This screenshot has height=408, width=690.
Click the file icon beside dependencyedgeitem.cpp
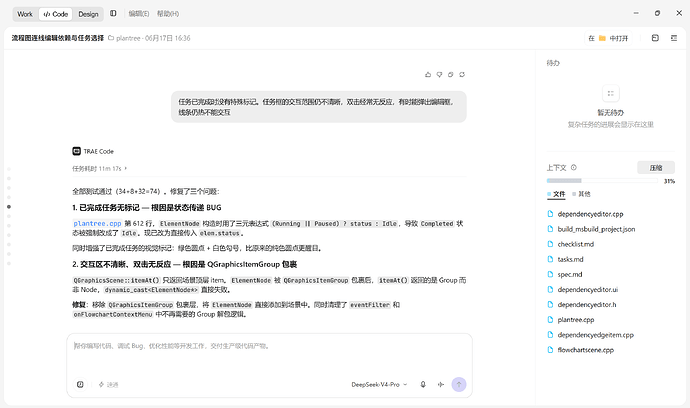(550, 335)
